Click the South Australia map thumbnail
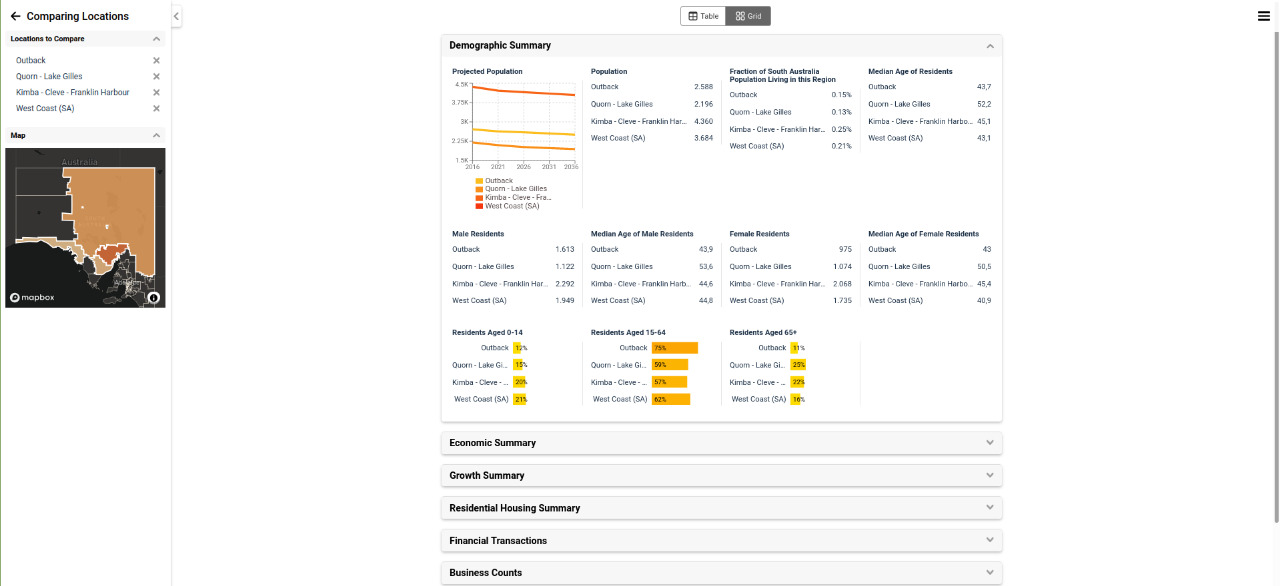Screen dimensions: 1280x586 (85, 227)
